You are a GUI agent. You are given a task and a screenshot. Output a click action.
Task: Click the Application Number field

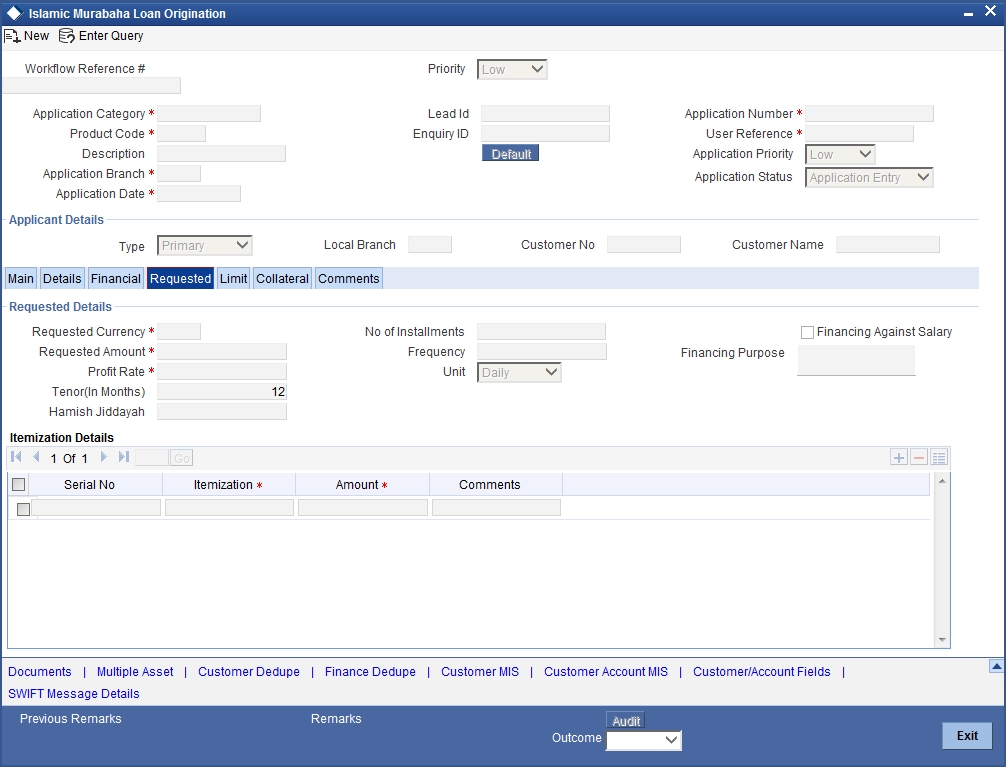869,114
